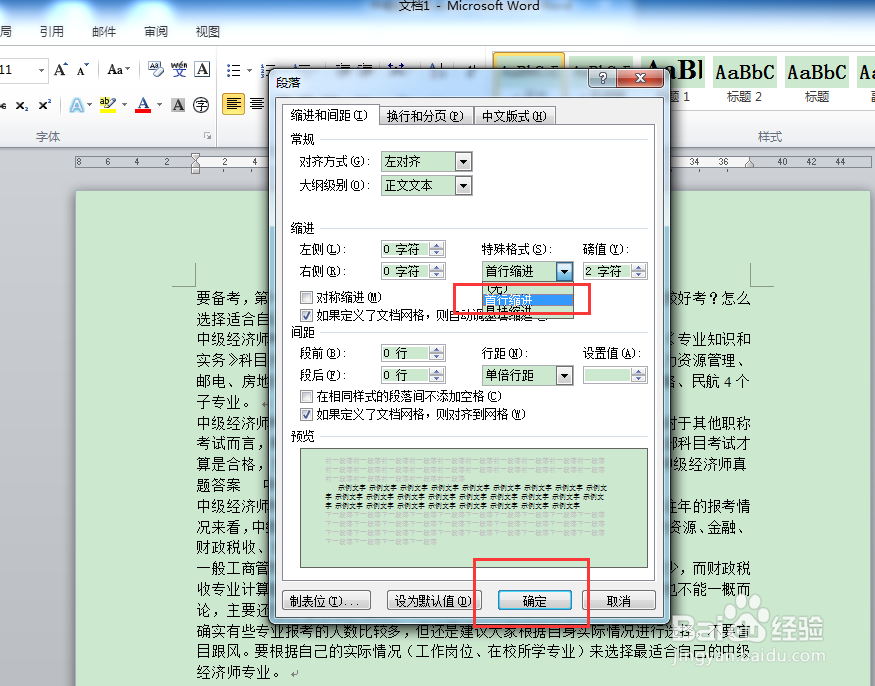Viewport: 875px width, 686px height.
Task: Open the font size dropdown
Action: 41,70
